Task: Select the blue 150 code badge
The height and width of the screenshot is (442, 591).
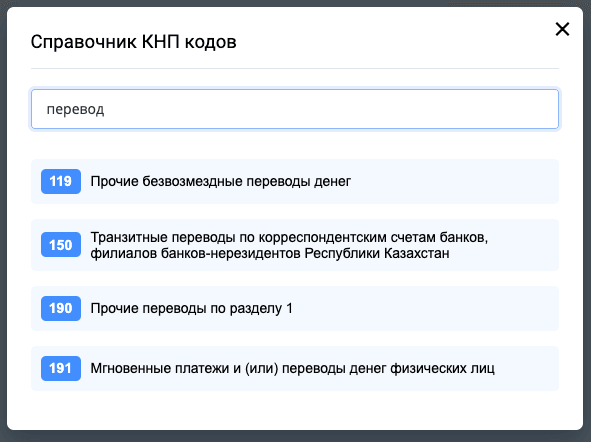Action: click(x=61, y=245)
